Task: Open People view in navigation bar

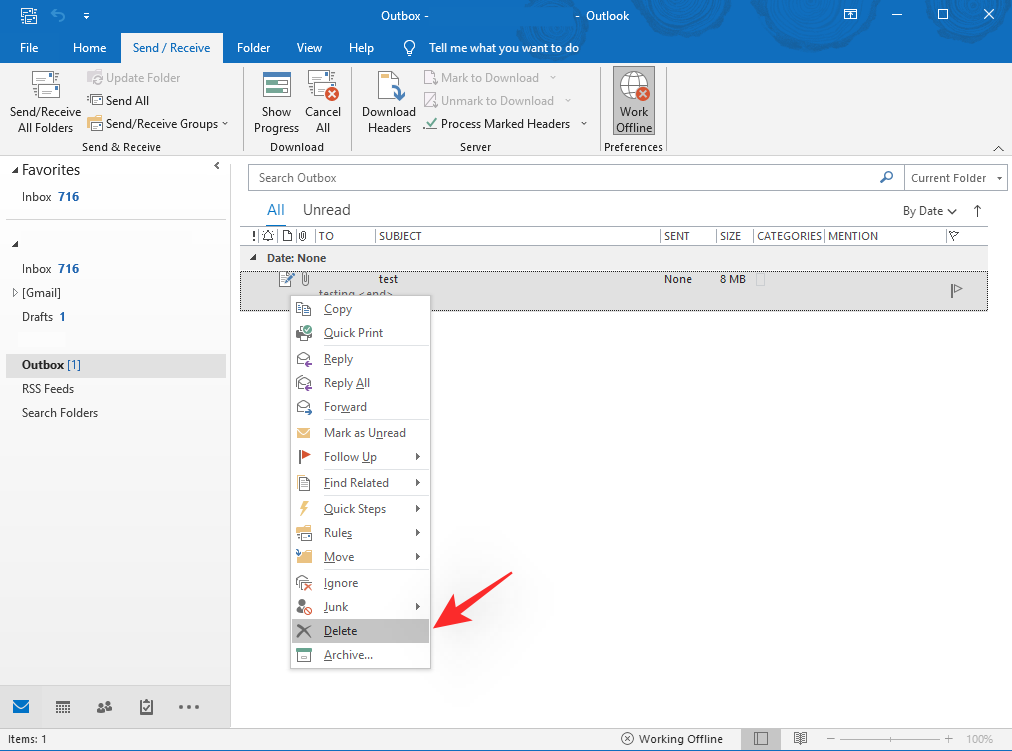Action: coord(105,707)
